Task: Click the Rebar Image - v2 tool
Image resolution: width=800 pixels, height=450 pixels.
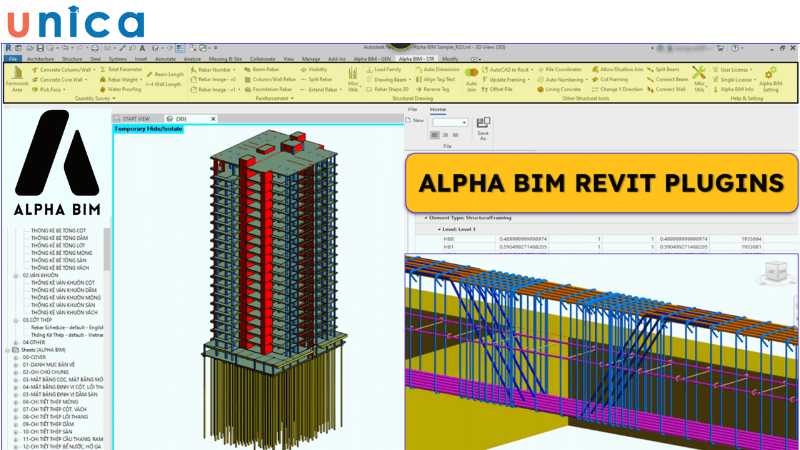Action: [213, 80]
